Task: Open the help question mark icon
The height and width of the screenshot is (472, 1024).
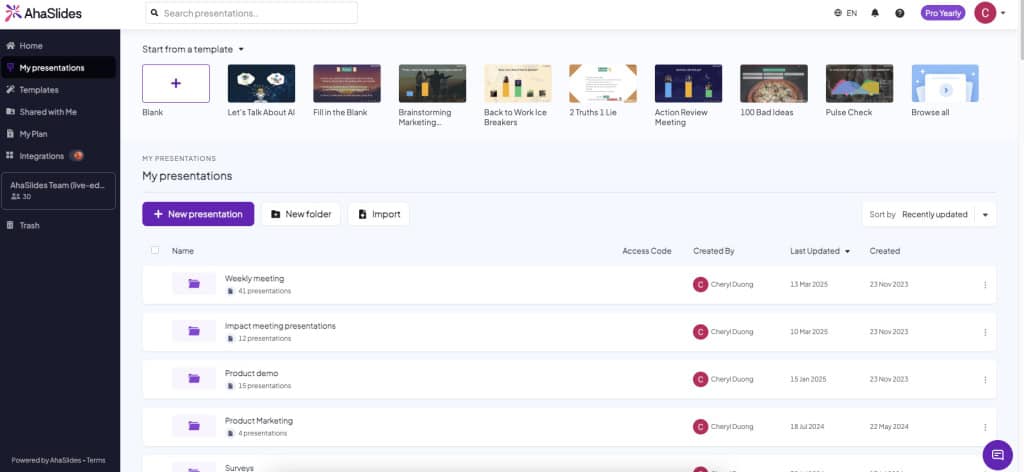Action: tap(900, 12)
